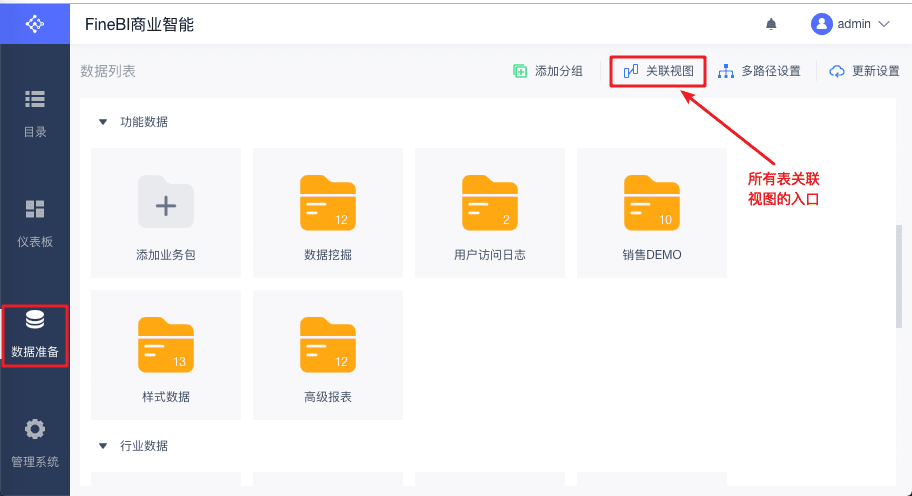Image resolution: width=912 pixels, height=496 pixels.
Task: Click the 多路径设置 hierarchy icon
Action: (x=726, y=71)
